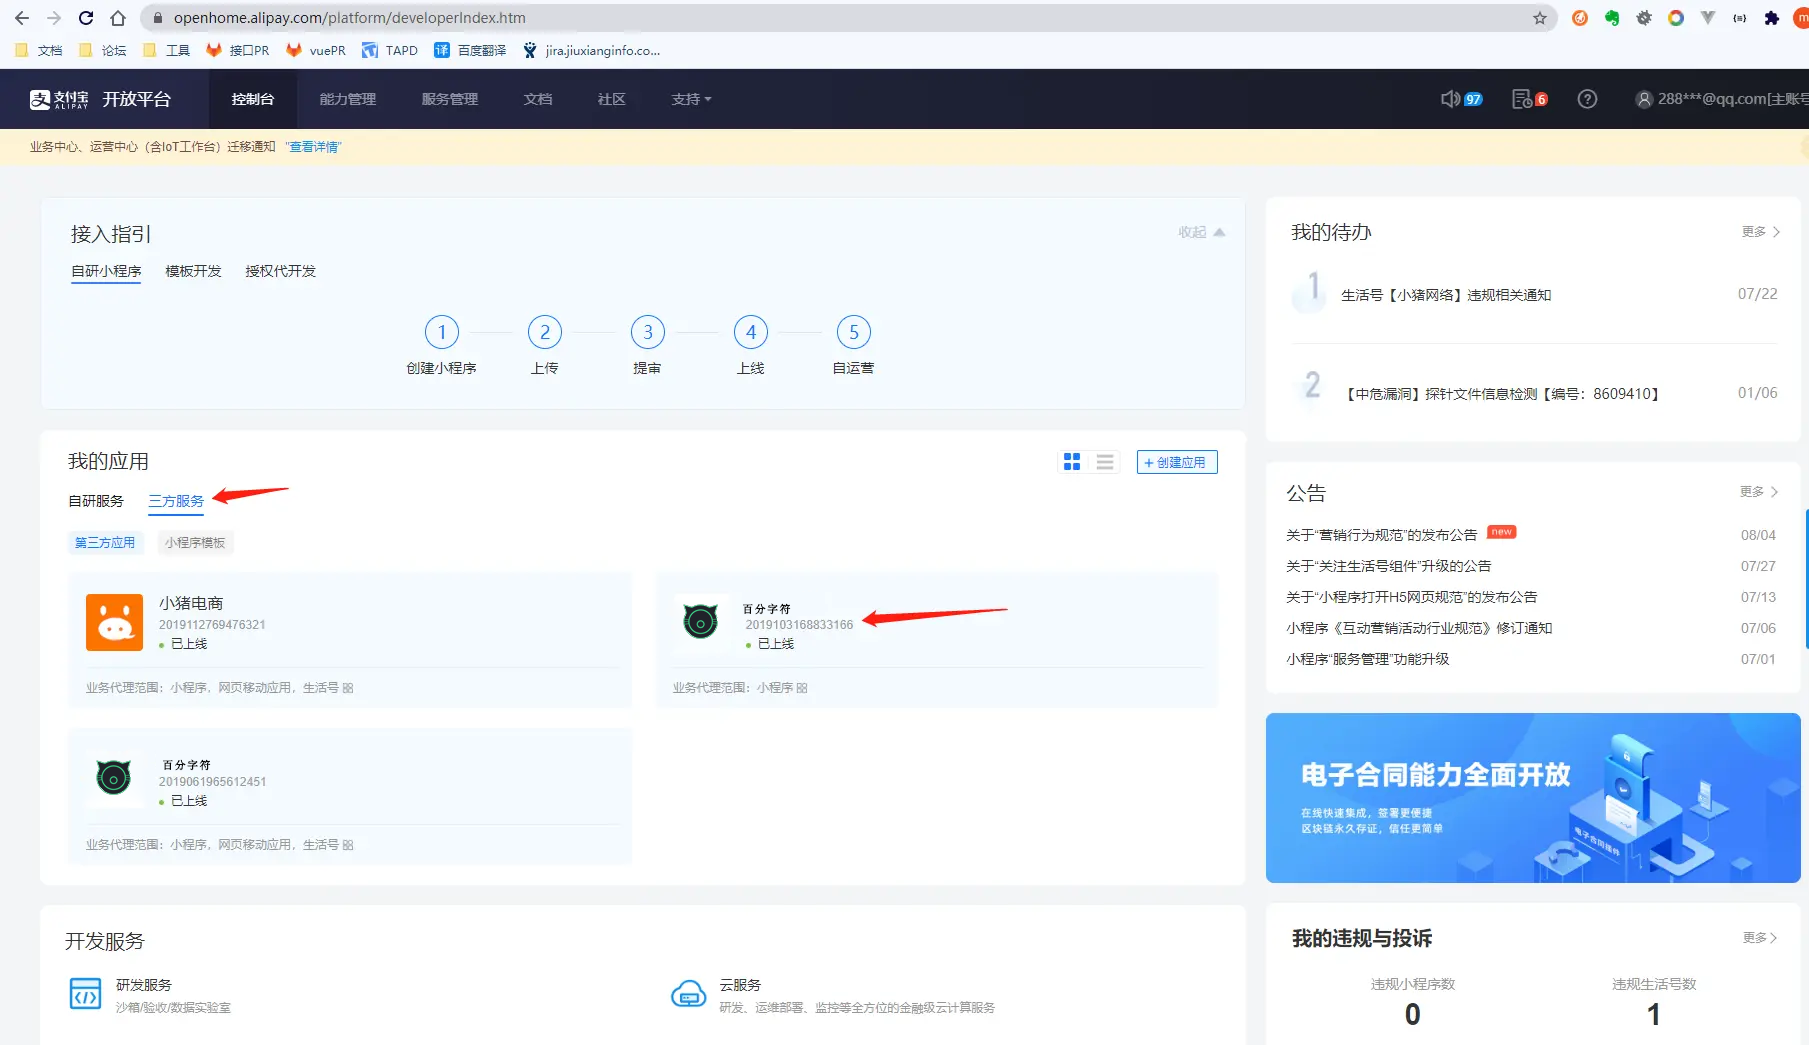1809x1045 pixels.
Task: Open the 服务管理 nav tab
Action: click(x=450, y=99)
